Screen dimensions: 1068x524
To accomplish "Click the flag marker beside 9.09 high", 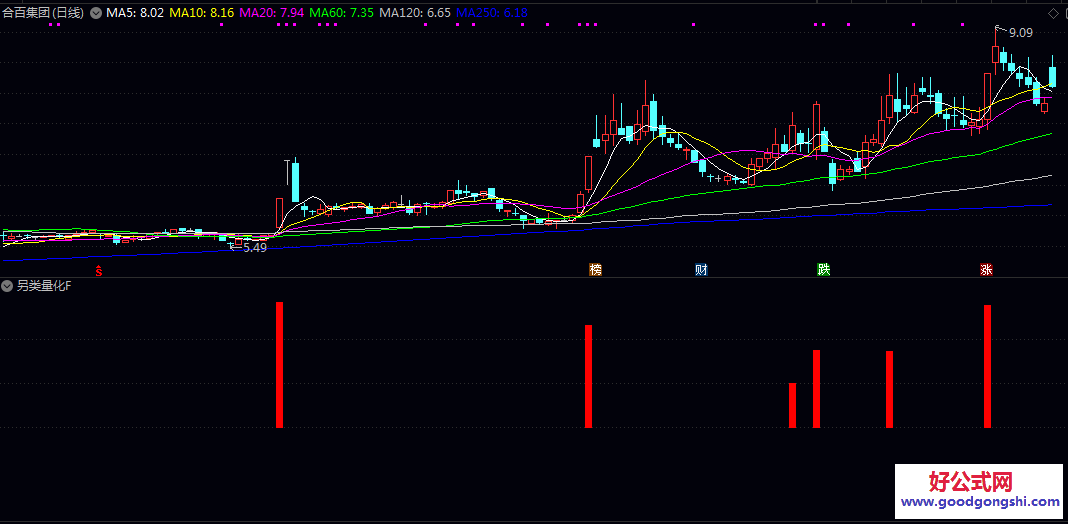I will point(997,30).
